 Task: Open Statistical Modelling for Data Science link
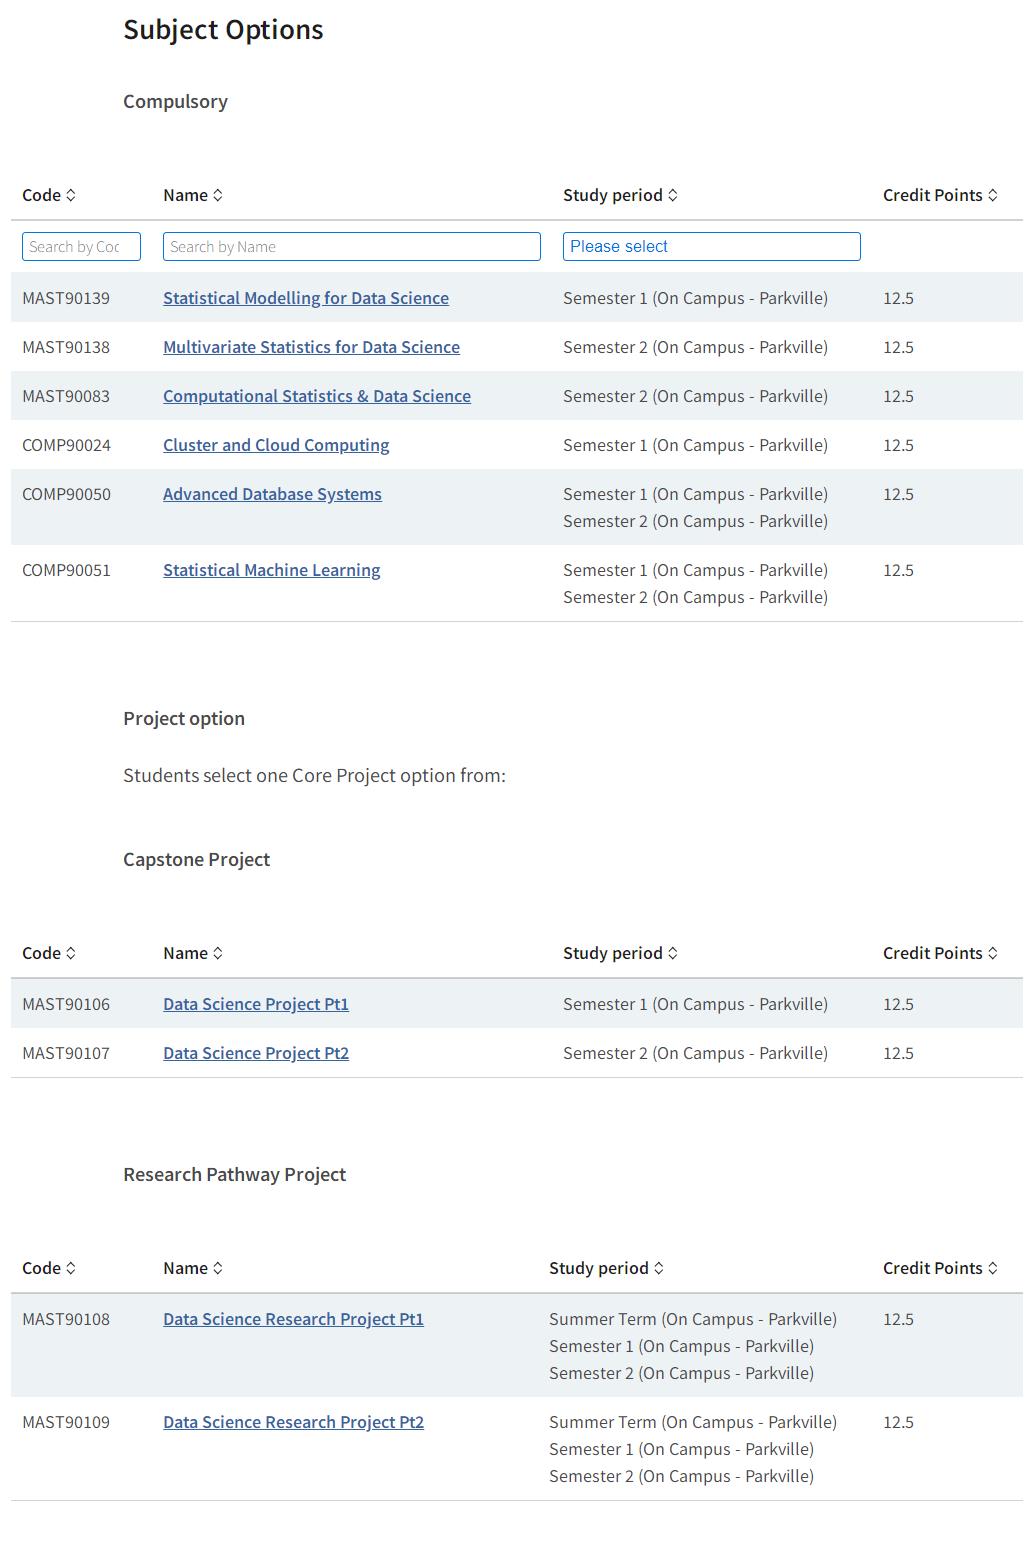coord(306,298)
